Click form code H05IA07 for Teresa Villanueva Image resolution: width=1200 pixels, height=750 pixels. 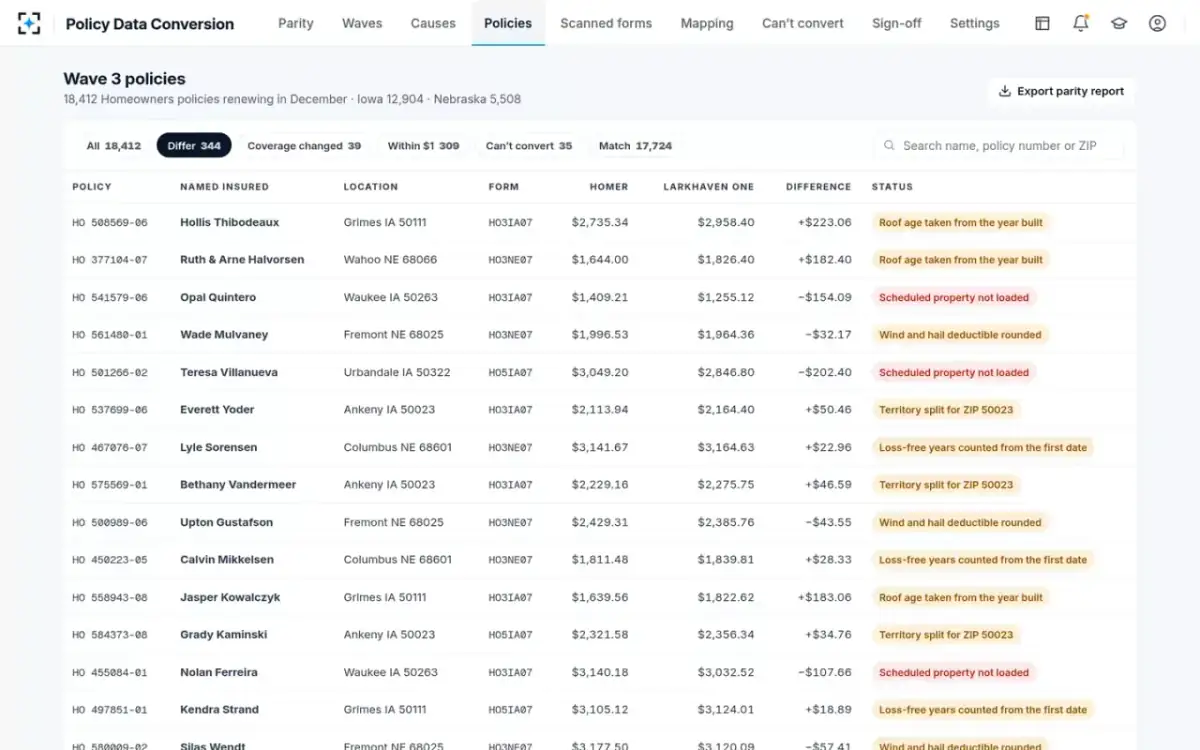pyautogui.click(x=510, y=373)
